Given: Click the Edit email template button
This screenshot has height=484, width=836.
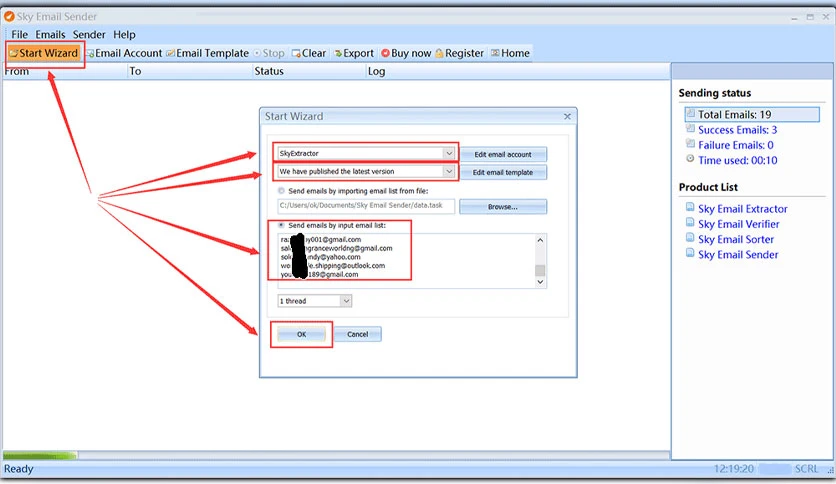Looking at the screenshot, I should pyautogui.click(x=503, y=173).
